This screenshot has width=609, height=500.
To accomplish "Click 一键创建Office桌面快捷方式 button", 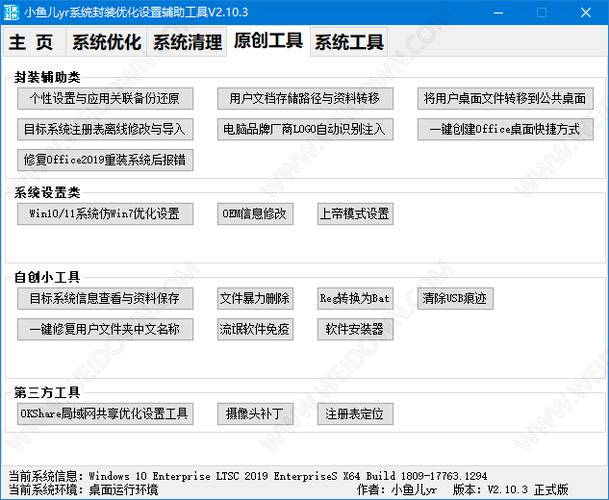I will point(506,129).
